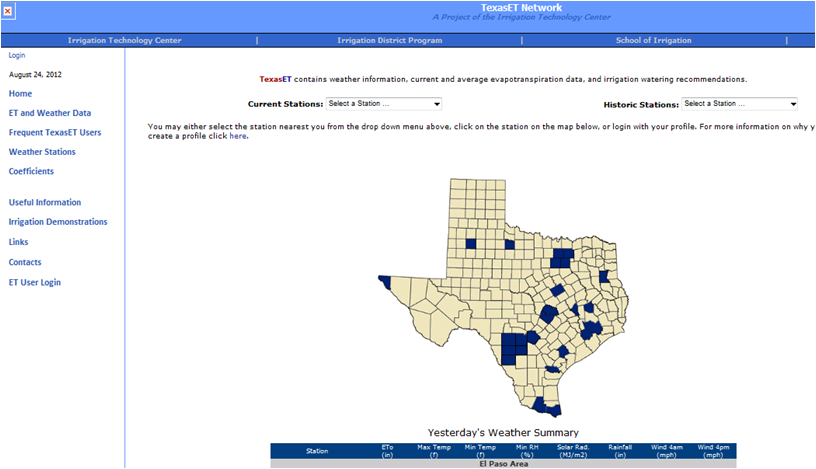Viewport: 816px width, 469px height.
Task: Open Frequent TexasET Users link
Action: 55,133
